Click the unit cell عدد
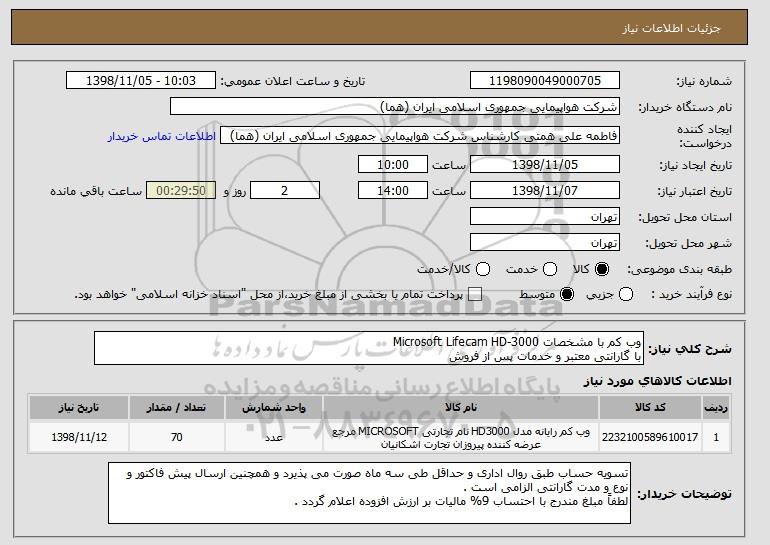This screenshot has width=770, height=545. click(x=274, y=437)
